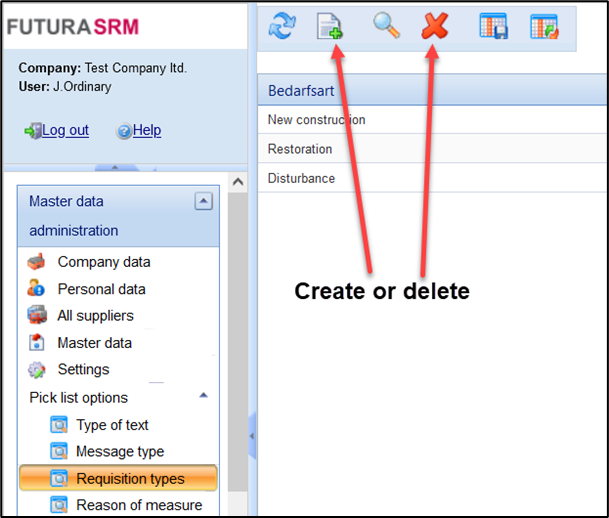609x518 pixels.
Task: Collapse the Master data administration panel
Action: pos(203,202)
